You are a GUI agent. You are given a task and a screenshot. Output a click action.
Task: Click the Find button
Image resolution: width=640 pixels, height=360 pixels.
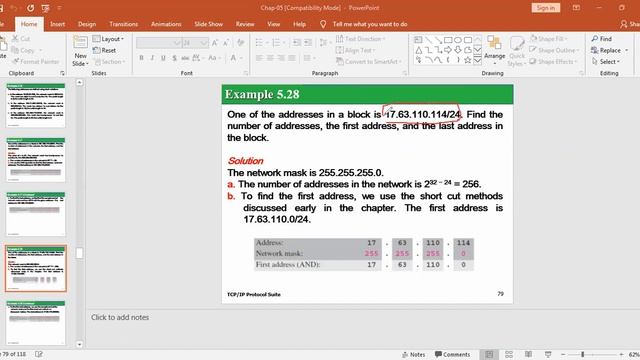pyautogui.click(x=602, y=39)
